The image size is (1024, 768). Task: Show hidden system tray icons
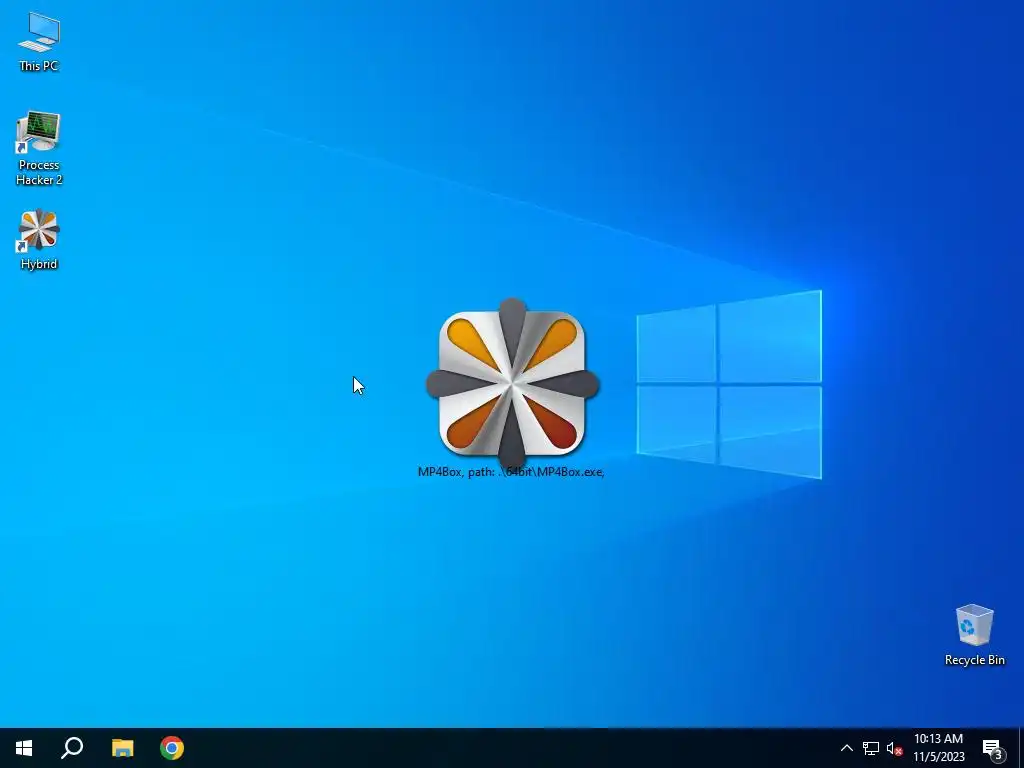tap(846, 748)
